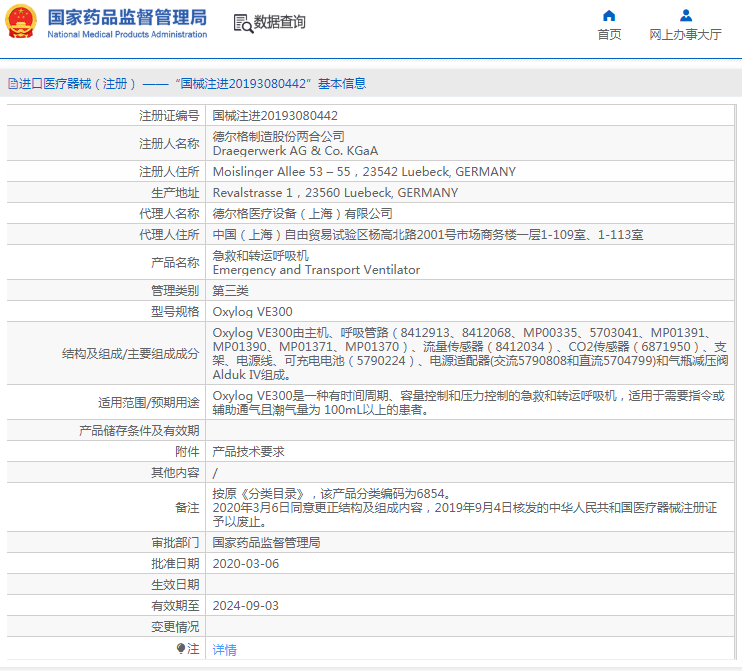Click the 产品储存条件及有效期 label
This screenshot has height=671, width=742.
click(139, 431)
